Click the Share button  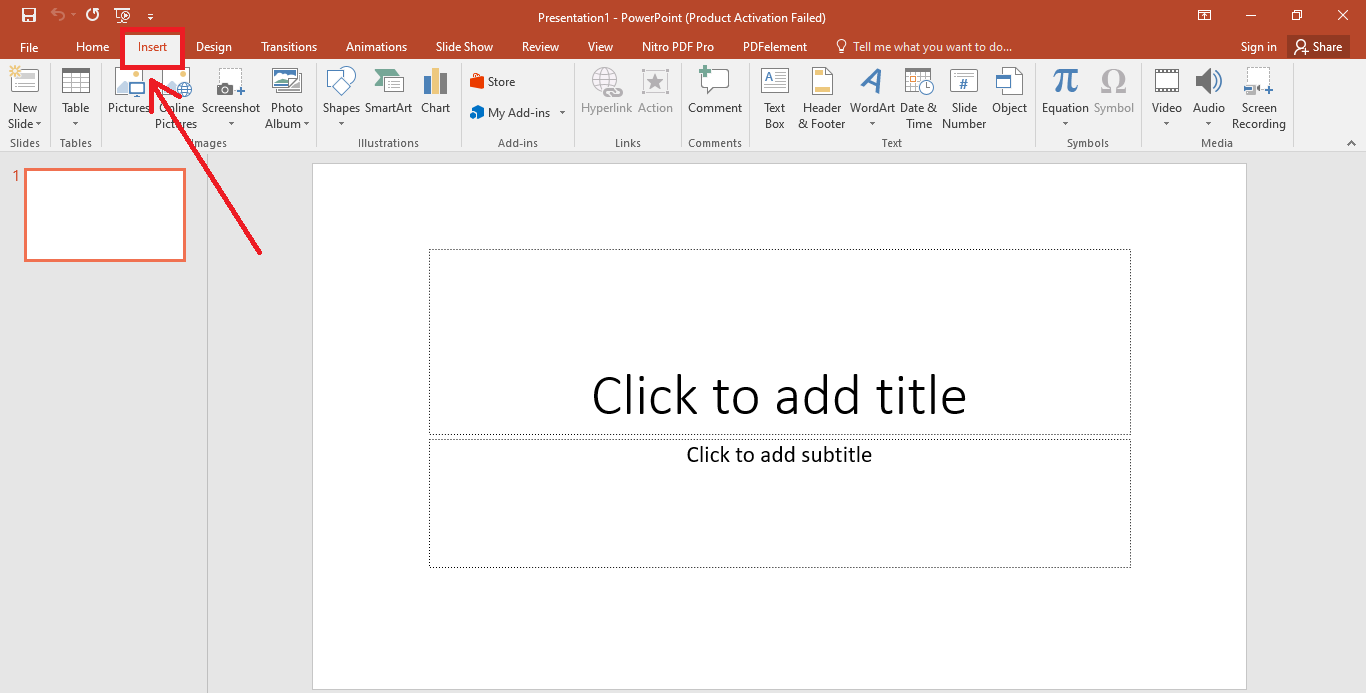(x=1318, y=46)
